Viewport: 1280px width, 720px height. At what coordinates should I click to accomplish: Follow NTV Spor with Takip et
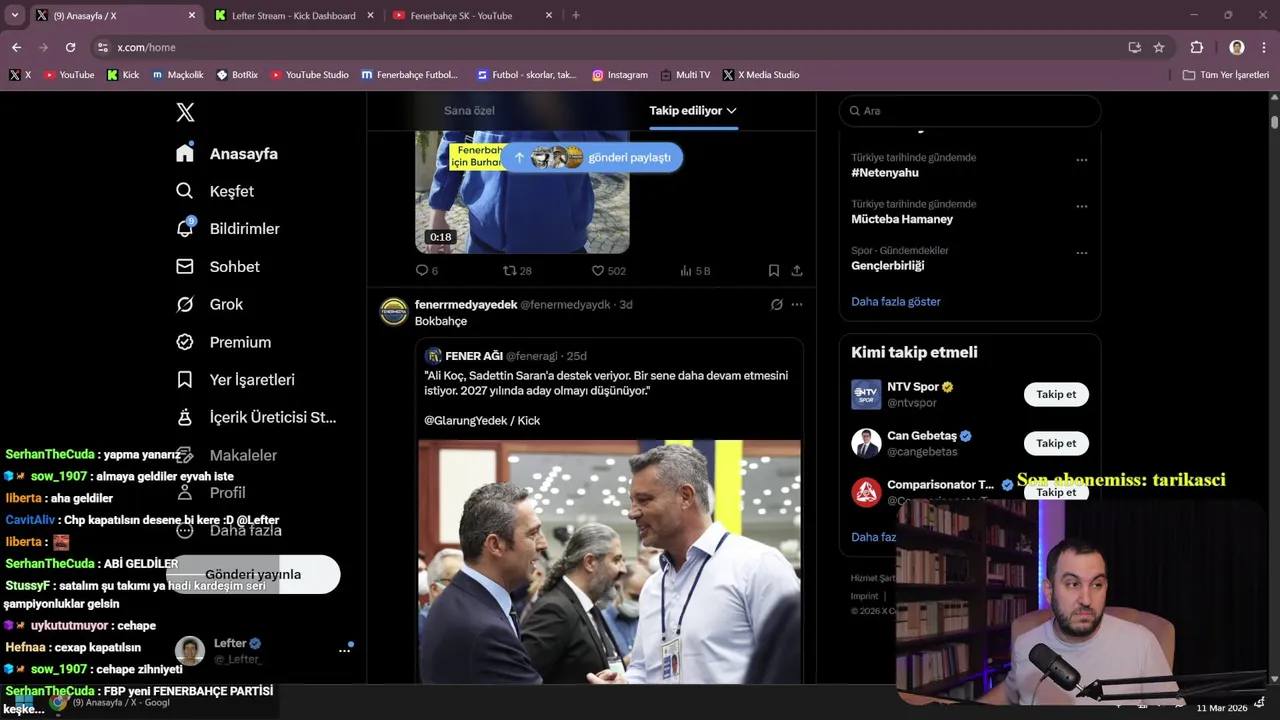point(1056,394)
